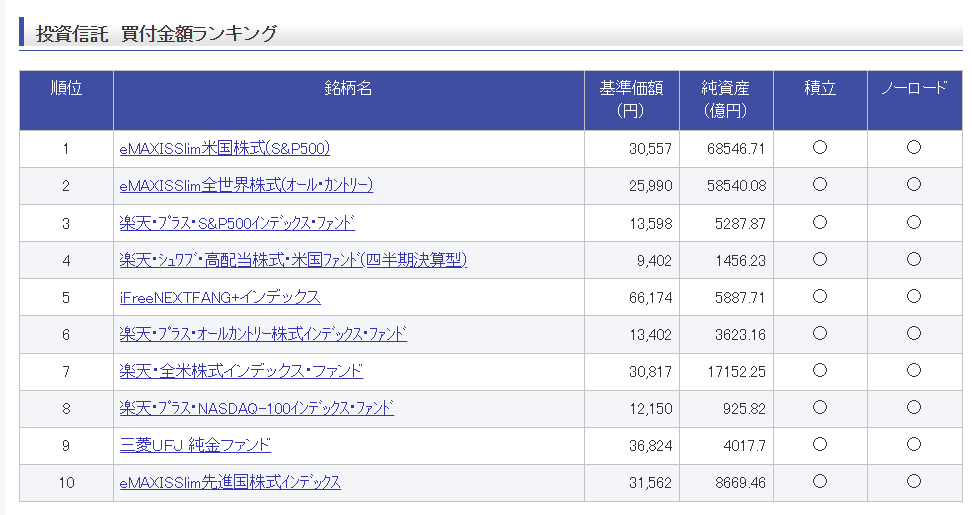Select rank number 10 cell
Screen dimensions: 972x515
66,483
